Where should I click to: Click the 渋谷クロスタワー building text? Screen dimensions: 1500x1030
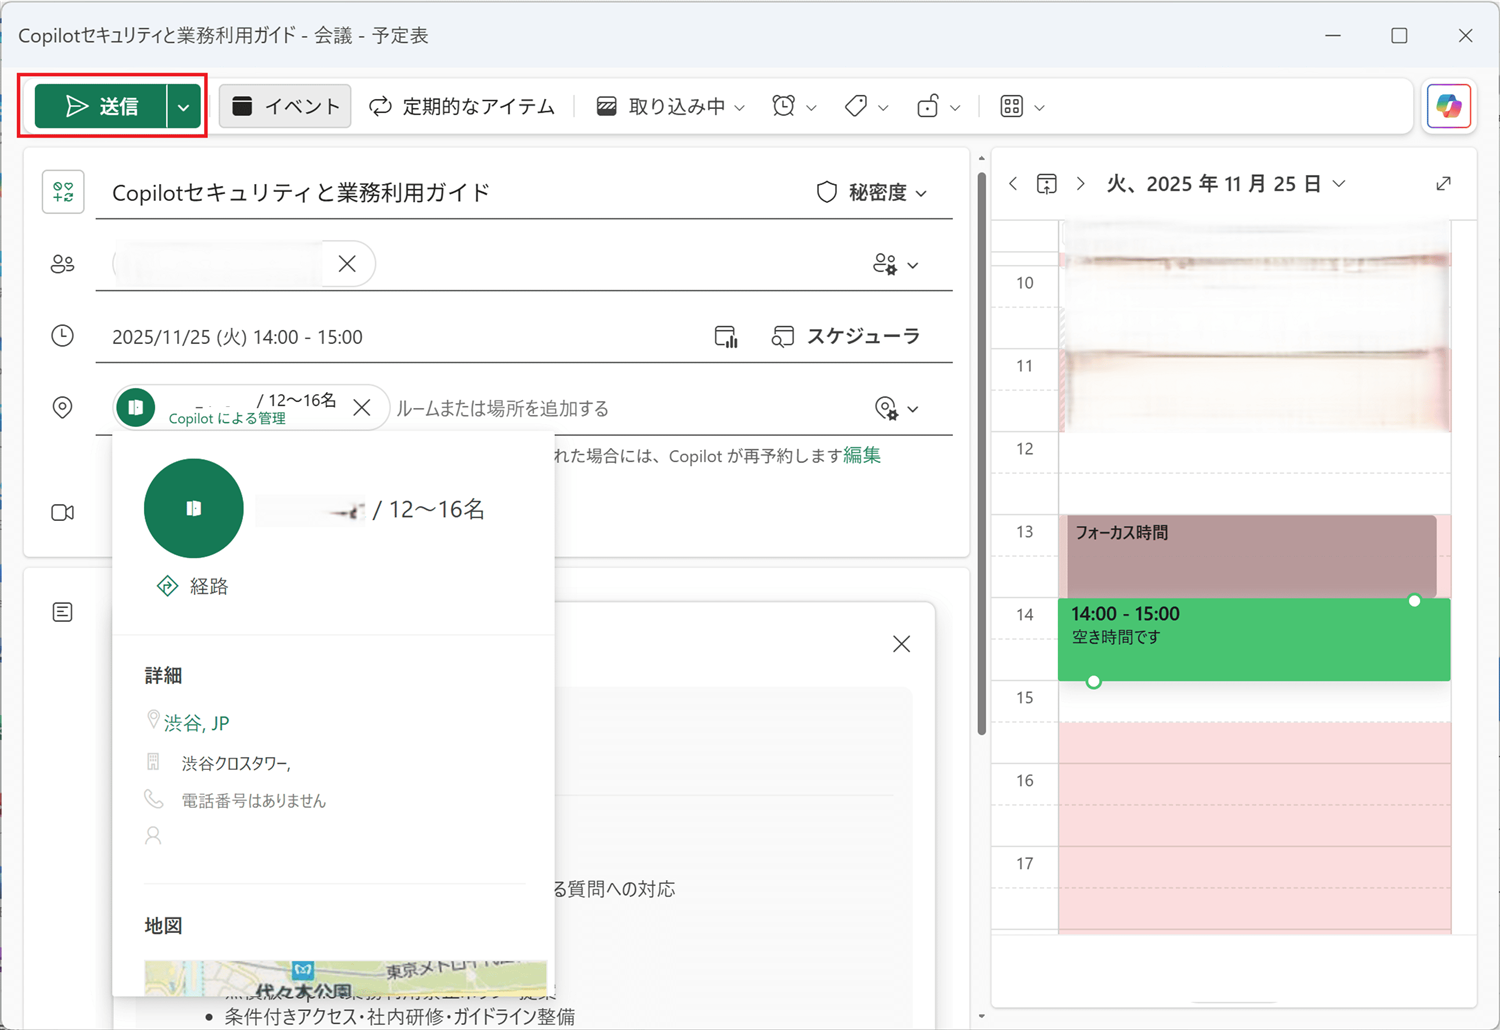pos(236,764)
